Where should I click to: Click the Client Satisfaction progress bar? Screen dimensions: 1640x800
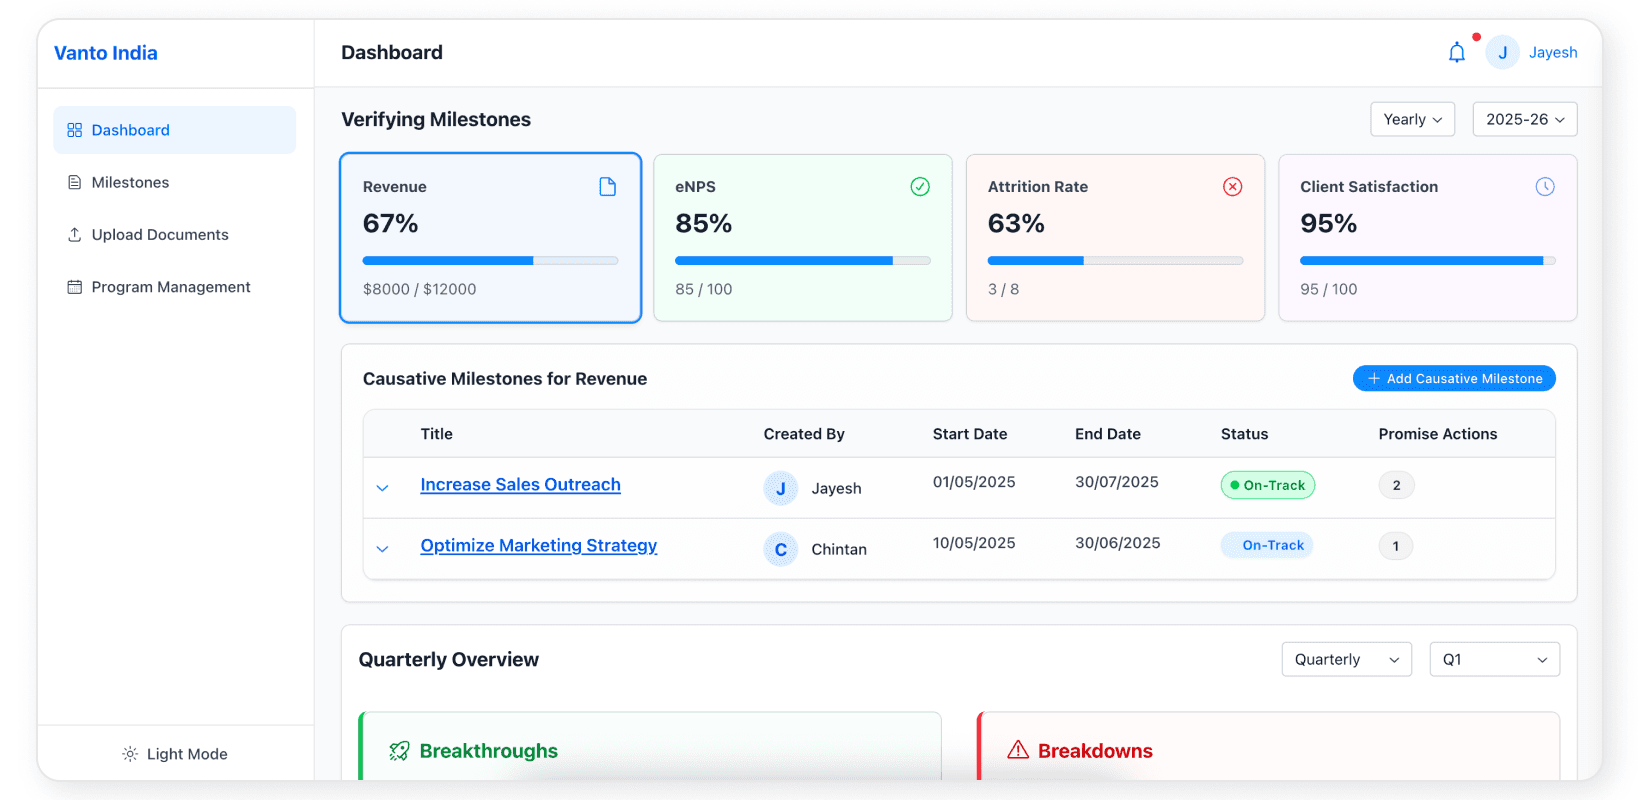pyautogui.click(x=1428, y=260)
